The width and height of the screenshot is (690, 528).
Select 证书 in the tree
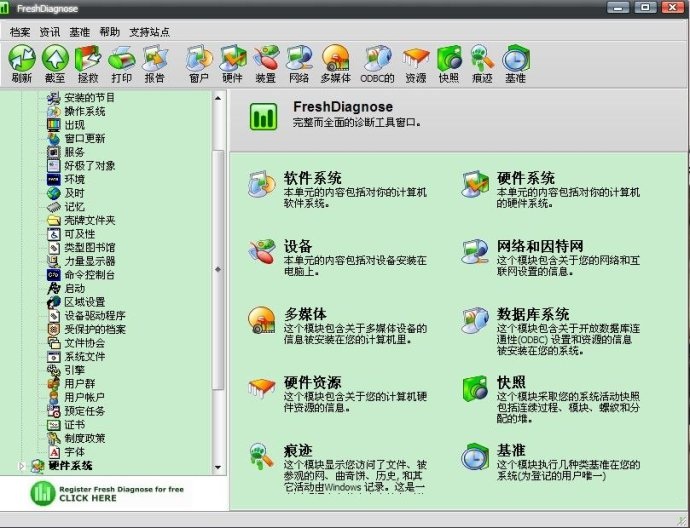point(74,425)
